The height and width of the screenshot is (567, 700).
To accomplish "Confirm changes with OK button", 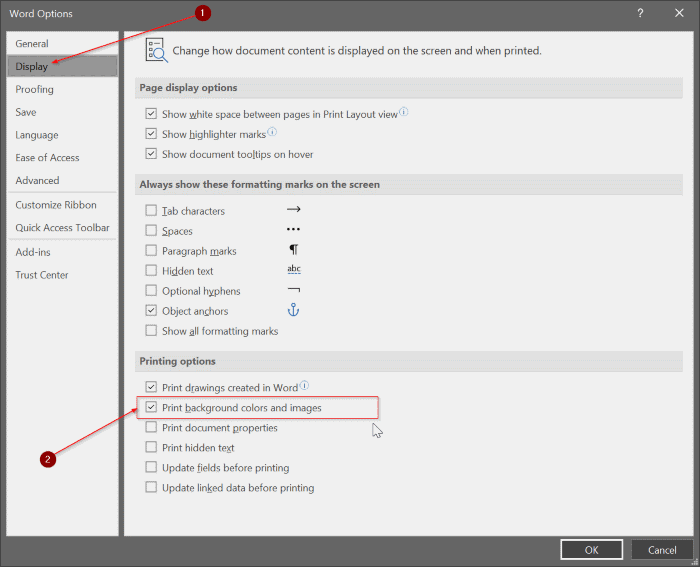I will [592, 550].
